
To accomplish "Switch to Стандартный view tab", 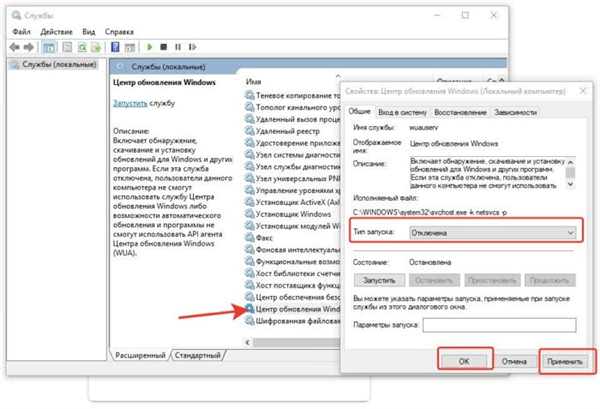I will coord(198,355).
